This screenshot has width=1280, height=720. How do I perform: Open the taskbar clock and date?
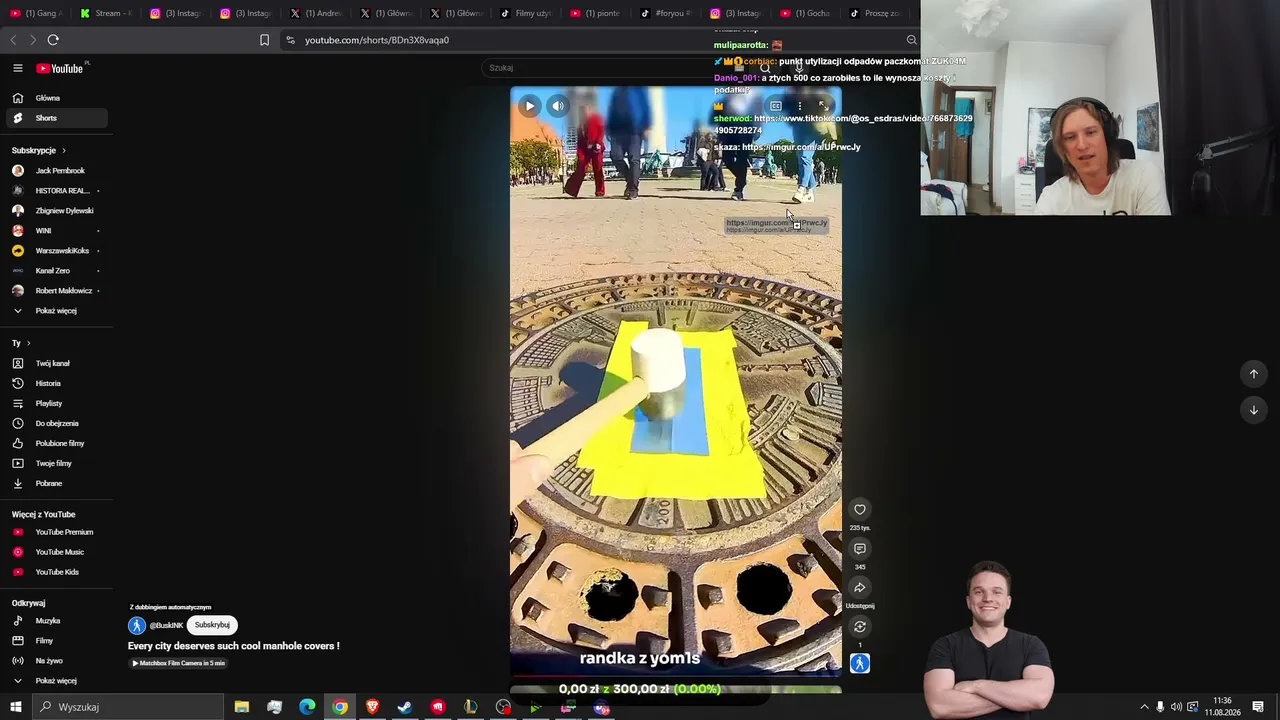click(1222, 707)
